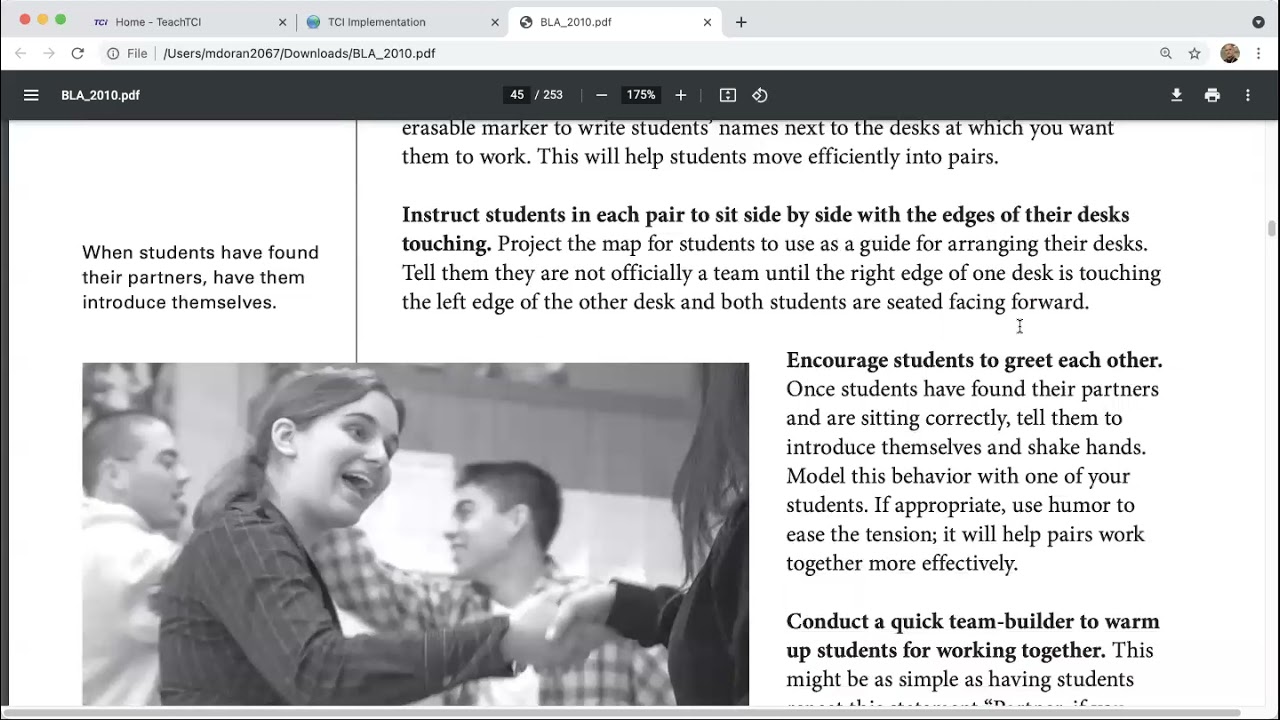
Task: Select the BLA_2010.pdf tab
Action: 614,22
